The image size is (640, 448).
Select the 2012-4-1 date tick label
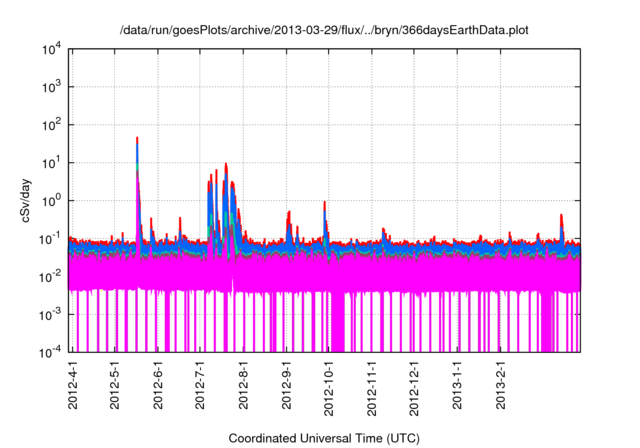pyautogui.click(x=73, y=386)
